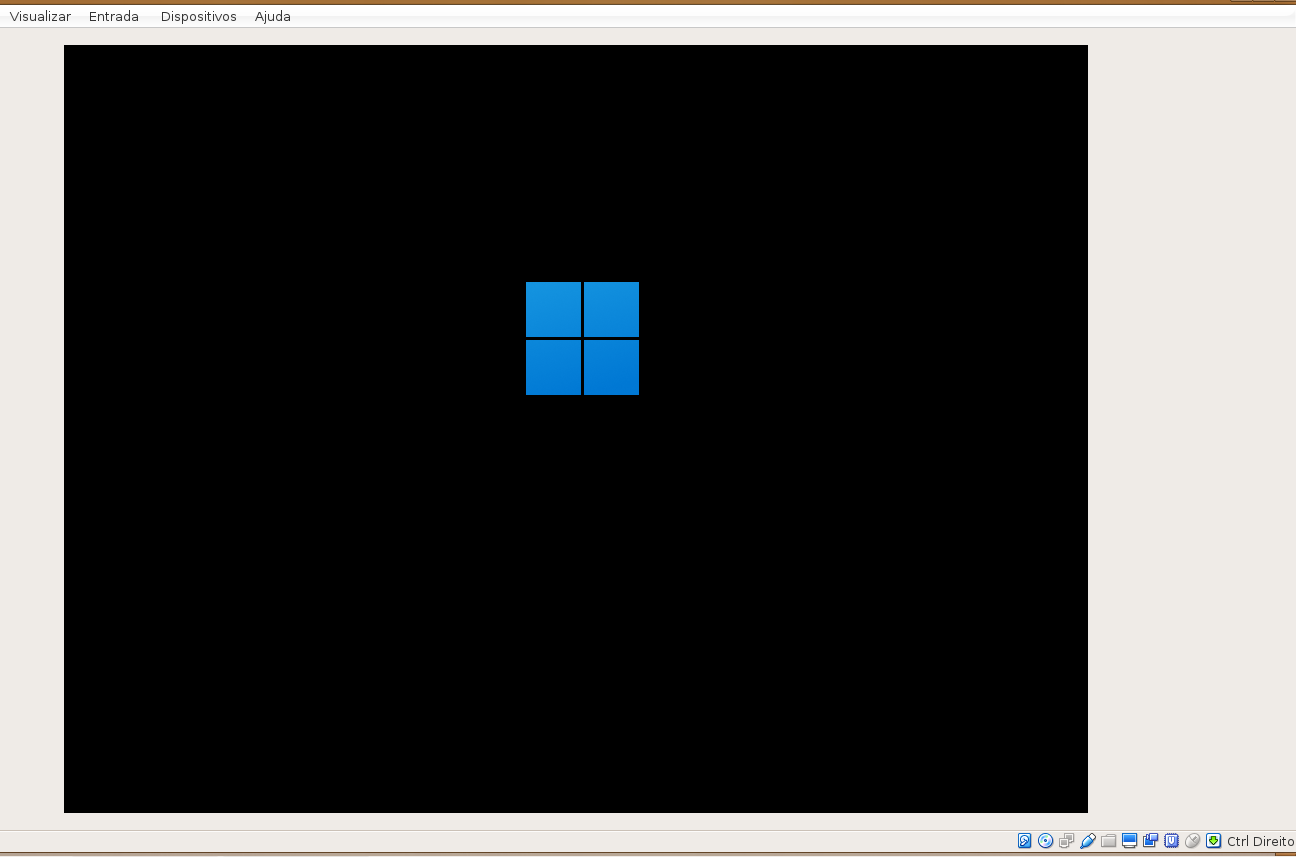Open the Entrada menu

tap(114, 17)
